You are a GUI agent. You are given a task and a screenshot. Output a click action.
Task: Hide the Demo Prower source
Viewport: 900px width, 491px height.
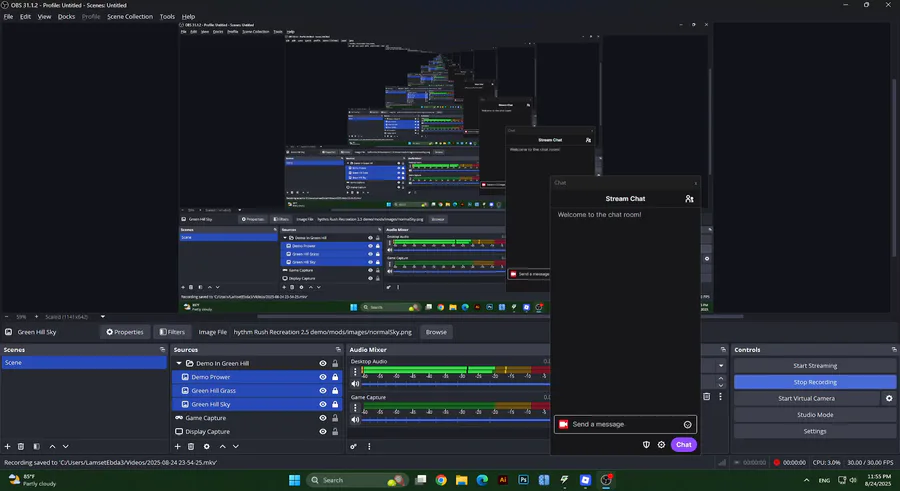coord(323,377)
